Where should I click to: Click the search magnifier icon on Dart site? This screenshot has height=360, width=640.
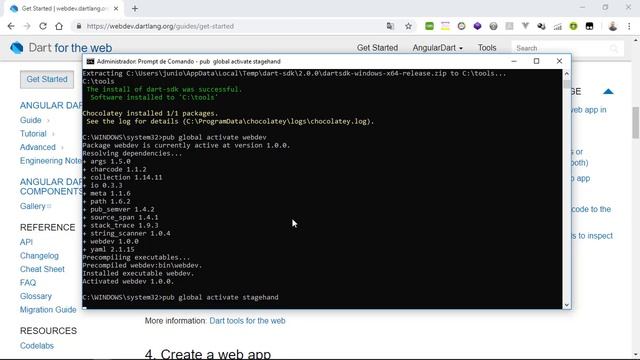tap(614, 49)
